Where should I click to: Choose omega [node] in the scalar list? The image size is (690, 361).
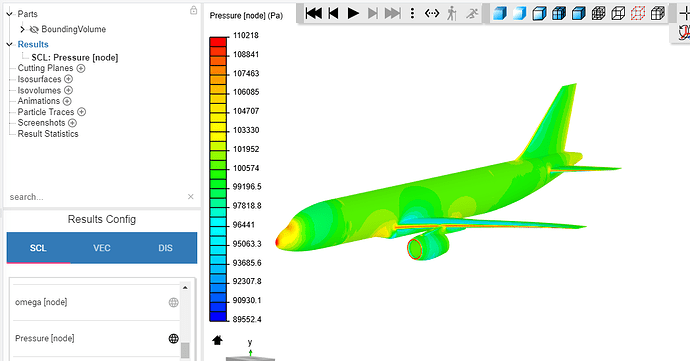41,302
